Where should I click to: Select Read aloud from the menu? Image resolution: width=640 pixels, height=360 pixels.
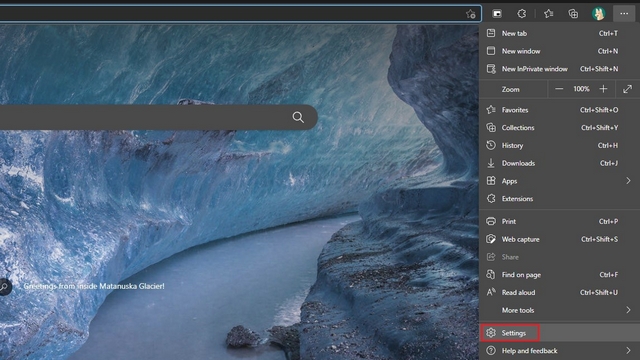559,293
